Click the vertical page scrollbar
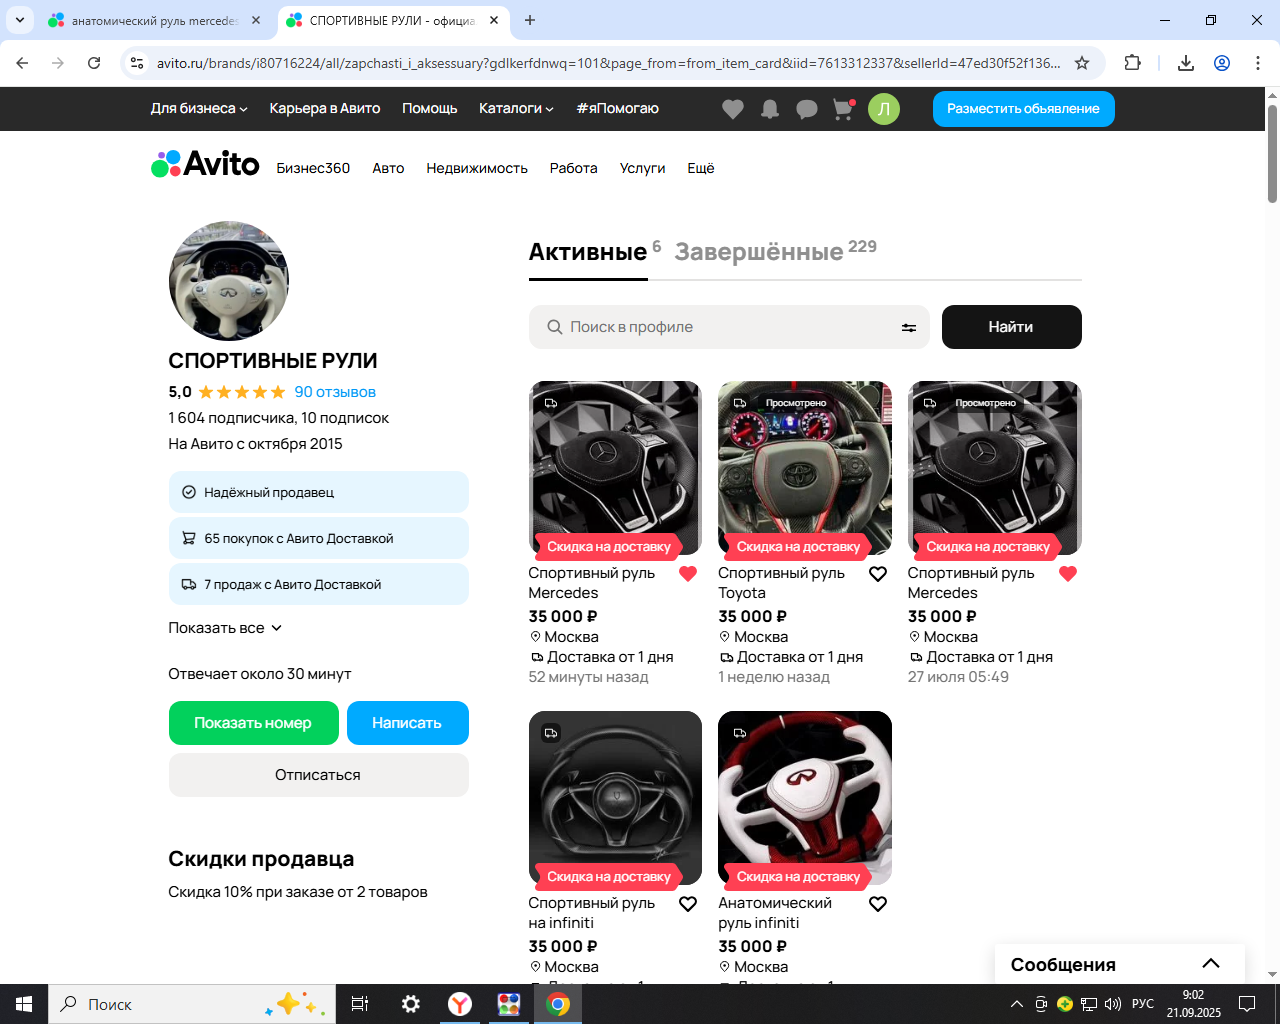 tap(1272, 153)
